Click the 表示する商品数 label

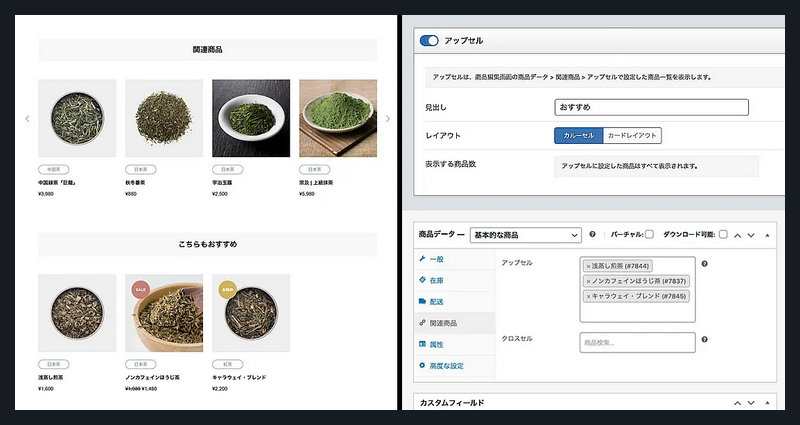coord(451,164)
